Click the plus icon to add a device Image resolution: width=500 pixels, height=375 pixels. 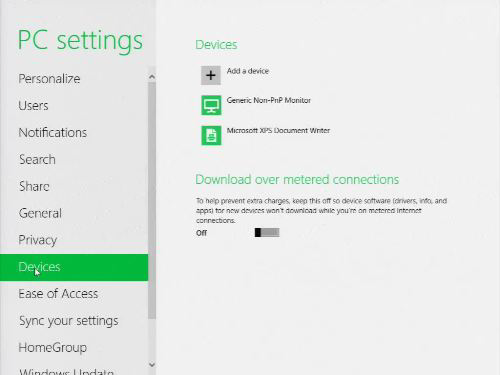(211, 75)
